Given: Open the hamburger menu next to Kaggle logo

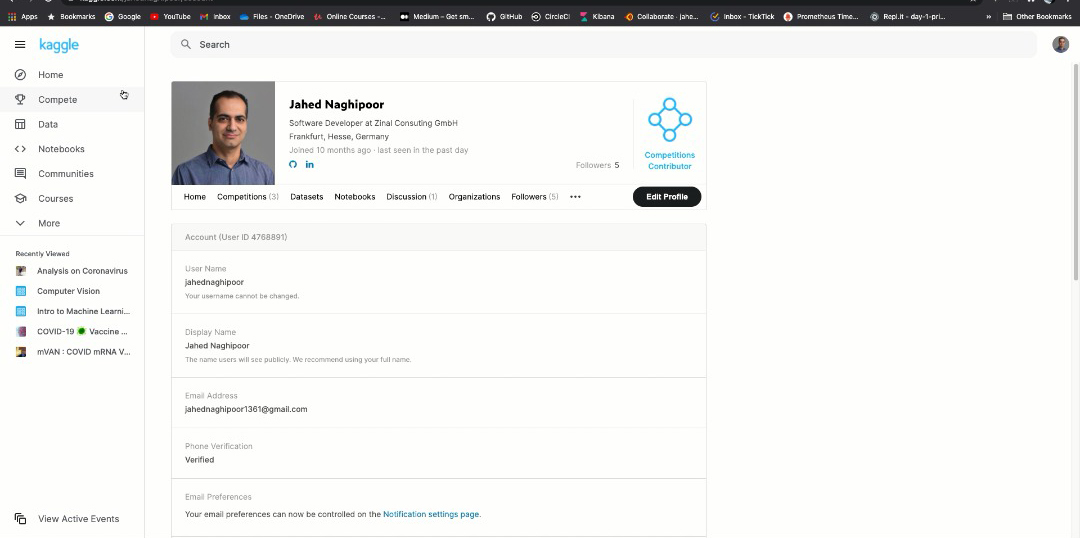Looking at the screenshot, I should (20, 45).
